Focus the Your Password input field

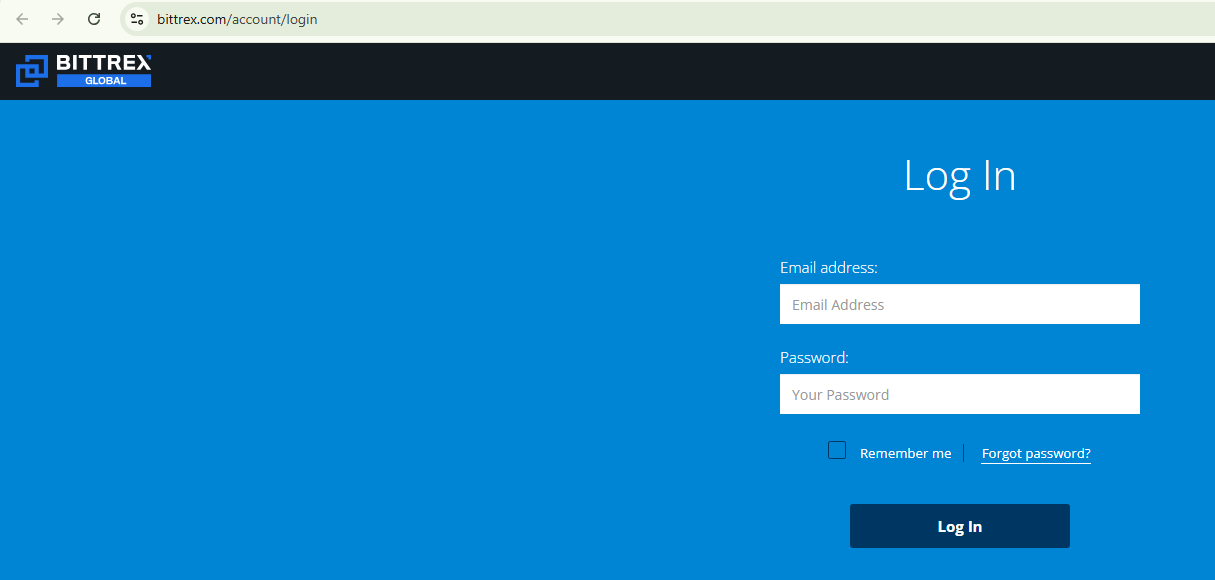coord(959,394)
